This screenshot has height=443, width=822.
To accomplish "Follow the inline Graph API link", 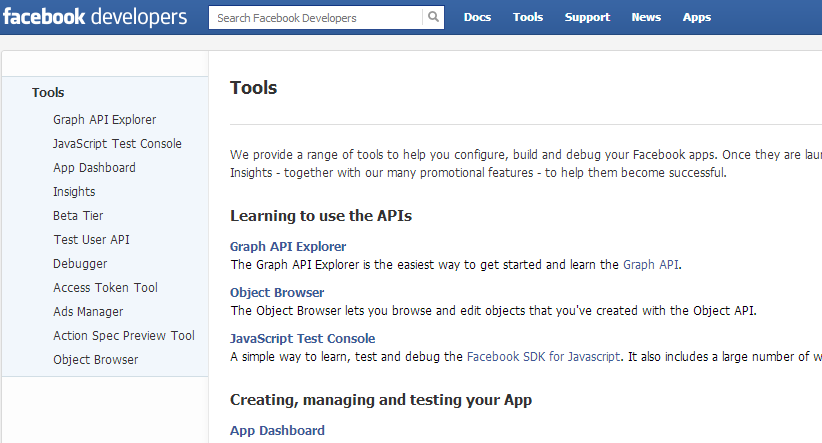I will [x=651, y=265].
